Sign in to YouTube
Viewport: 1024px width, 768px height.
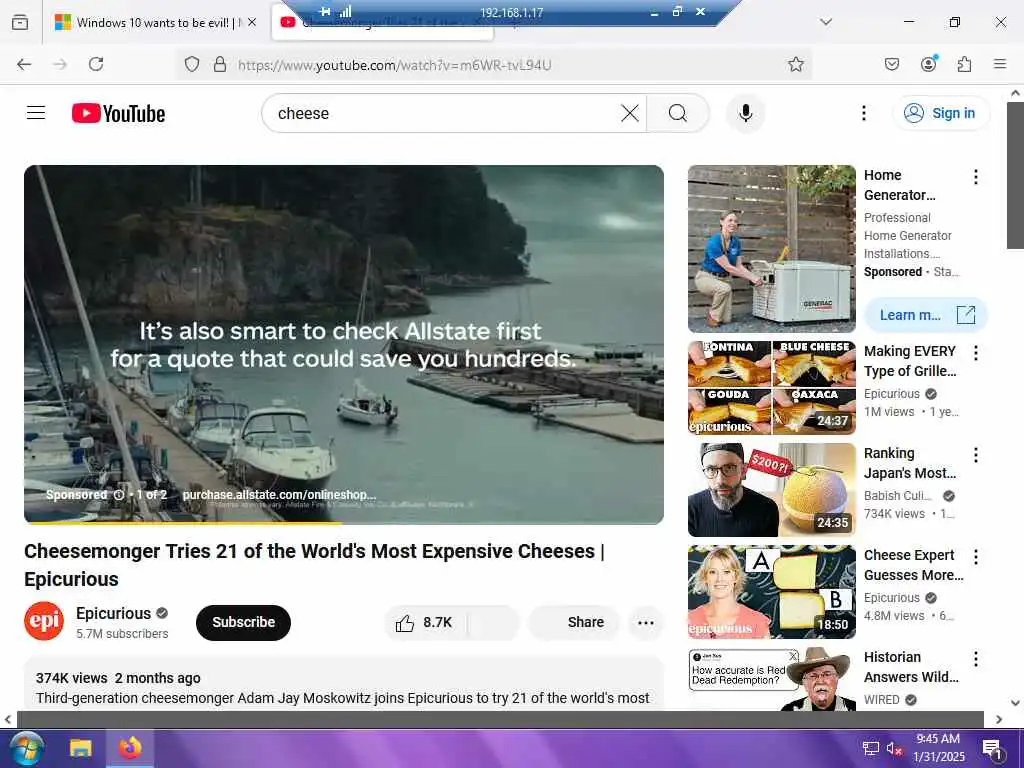pos(940,114)
